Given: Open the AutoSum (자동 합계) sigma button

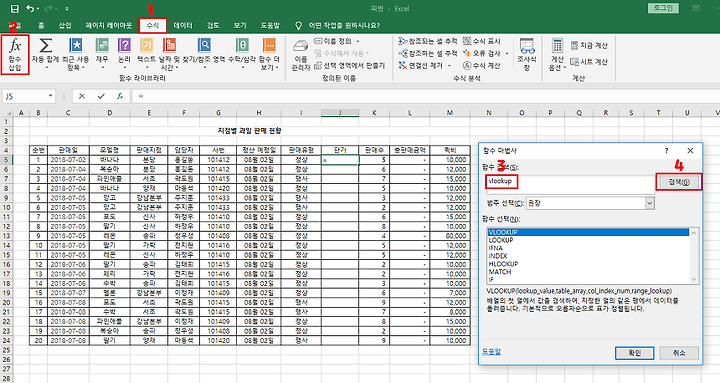Looking at the screenshot, I should click(45, 54).
